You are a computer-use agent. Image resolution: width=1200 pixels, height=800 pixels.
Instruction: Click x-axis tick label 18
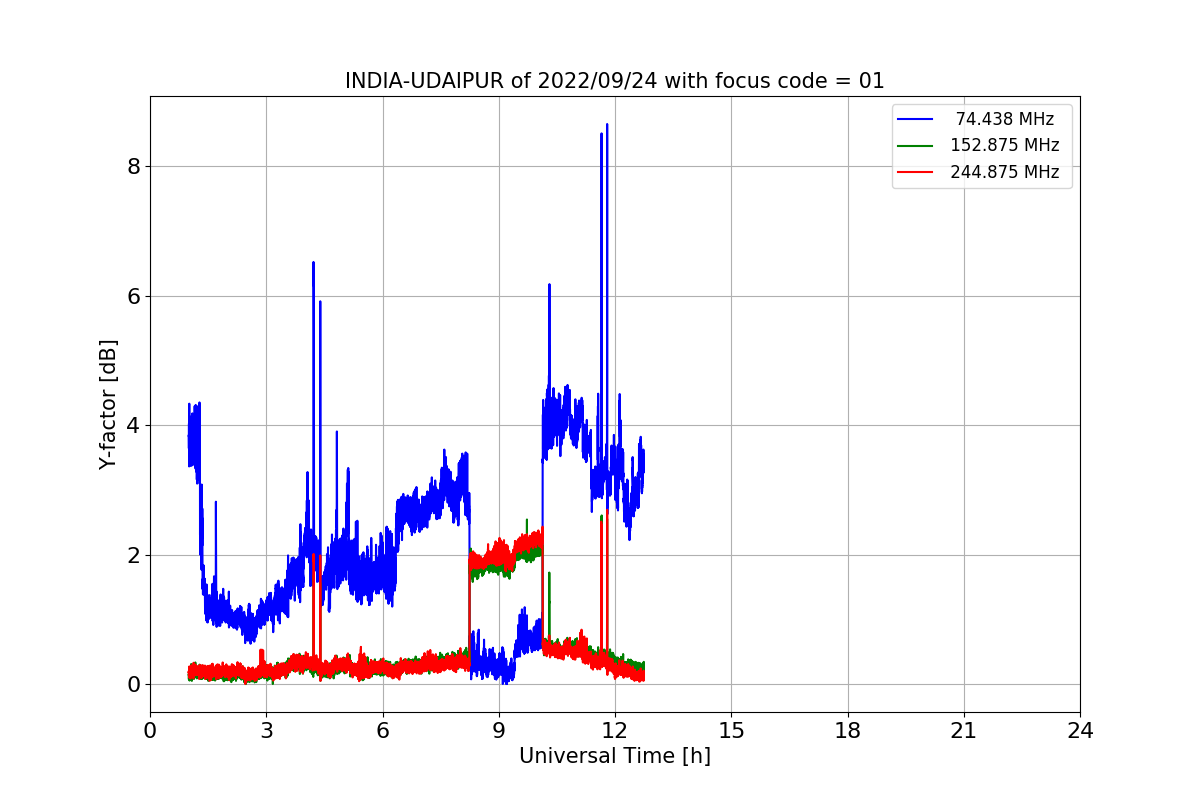[x=848, y=731]
